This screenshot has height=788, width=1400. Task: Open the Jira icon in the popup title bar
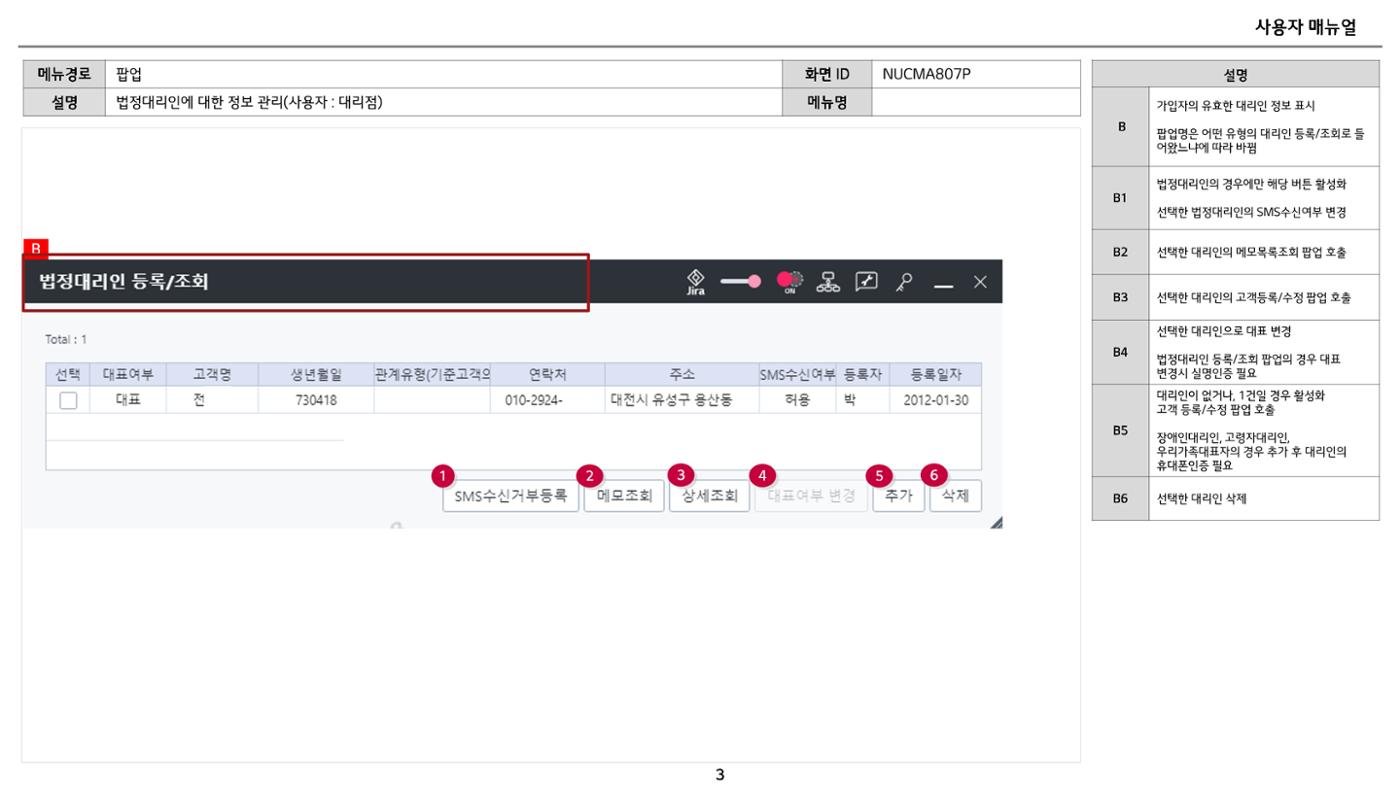pos(694,281)
